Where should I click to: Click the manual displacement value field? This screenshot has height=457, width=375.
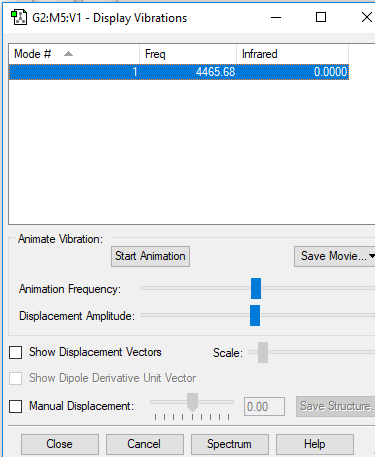tap(264, 407)
